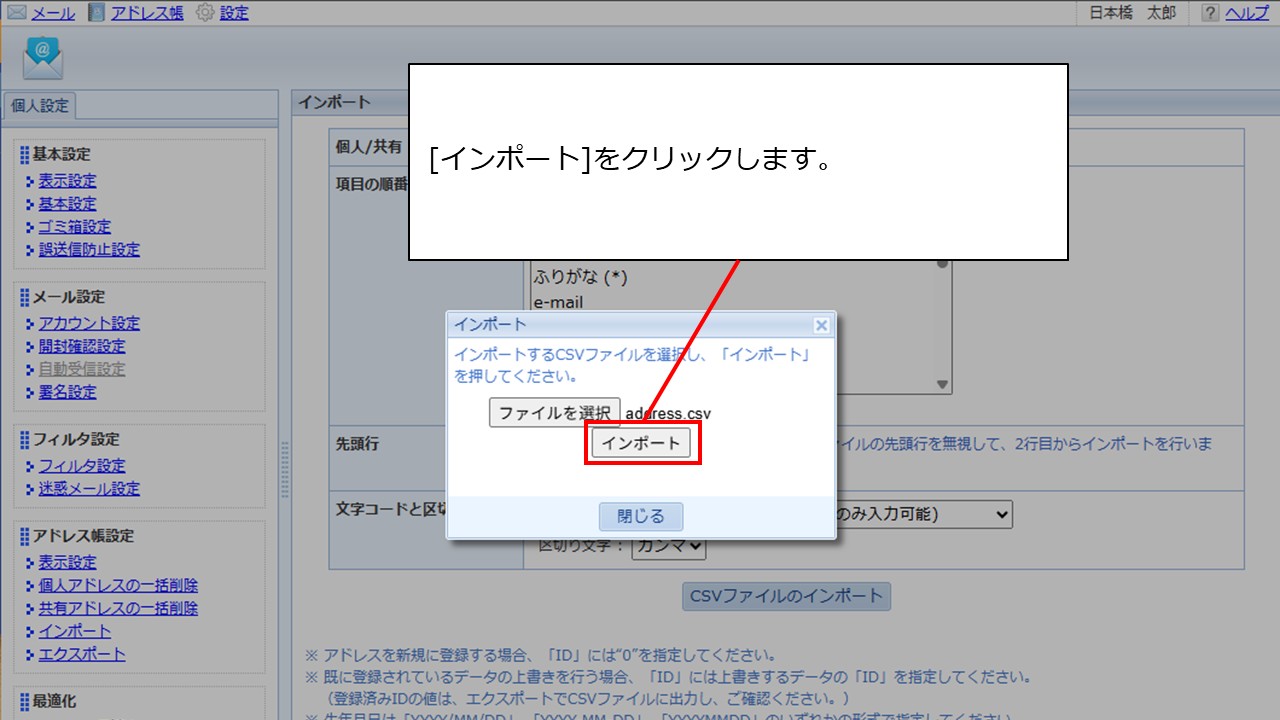1280x720 pixels.
Task: Click the 最適化 section header
Action: tap(54, 701)
